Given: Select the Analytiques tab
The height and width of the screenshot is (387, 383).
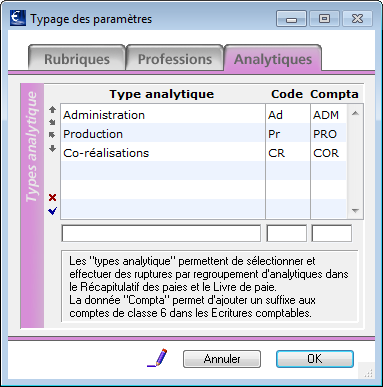Looking at the screenshot, I should [273, 58].
